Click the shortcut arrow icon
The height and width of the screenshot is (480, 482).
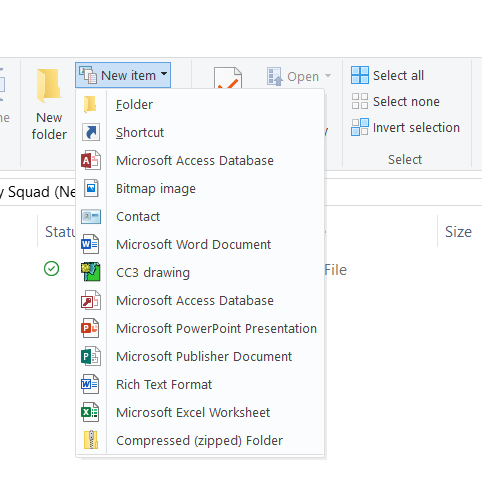(91, 132)
